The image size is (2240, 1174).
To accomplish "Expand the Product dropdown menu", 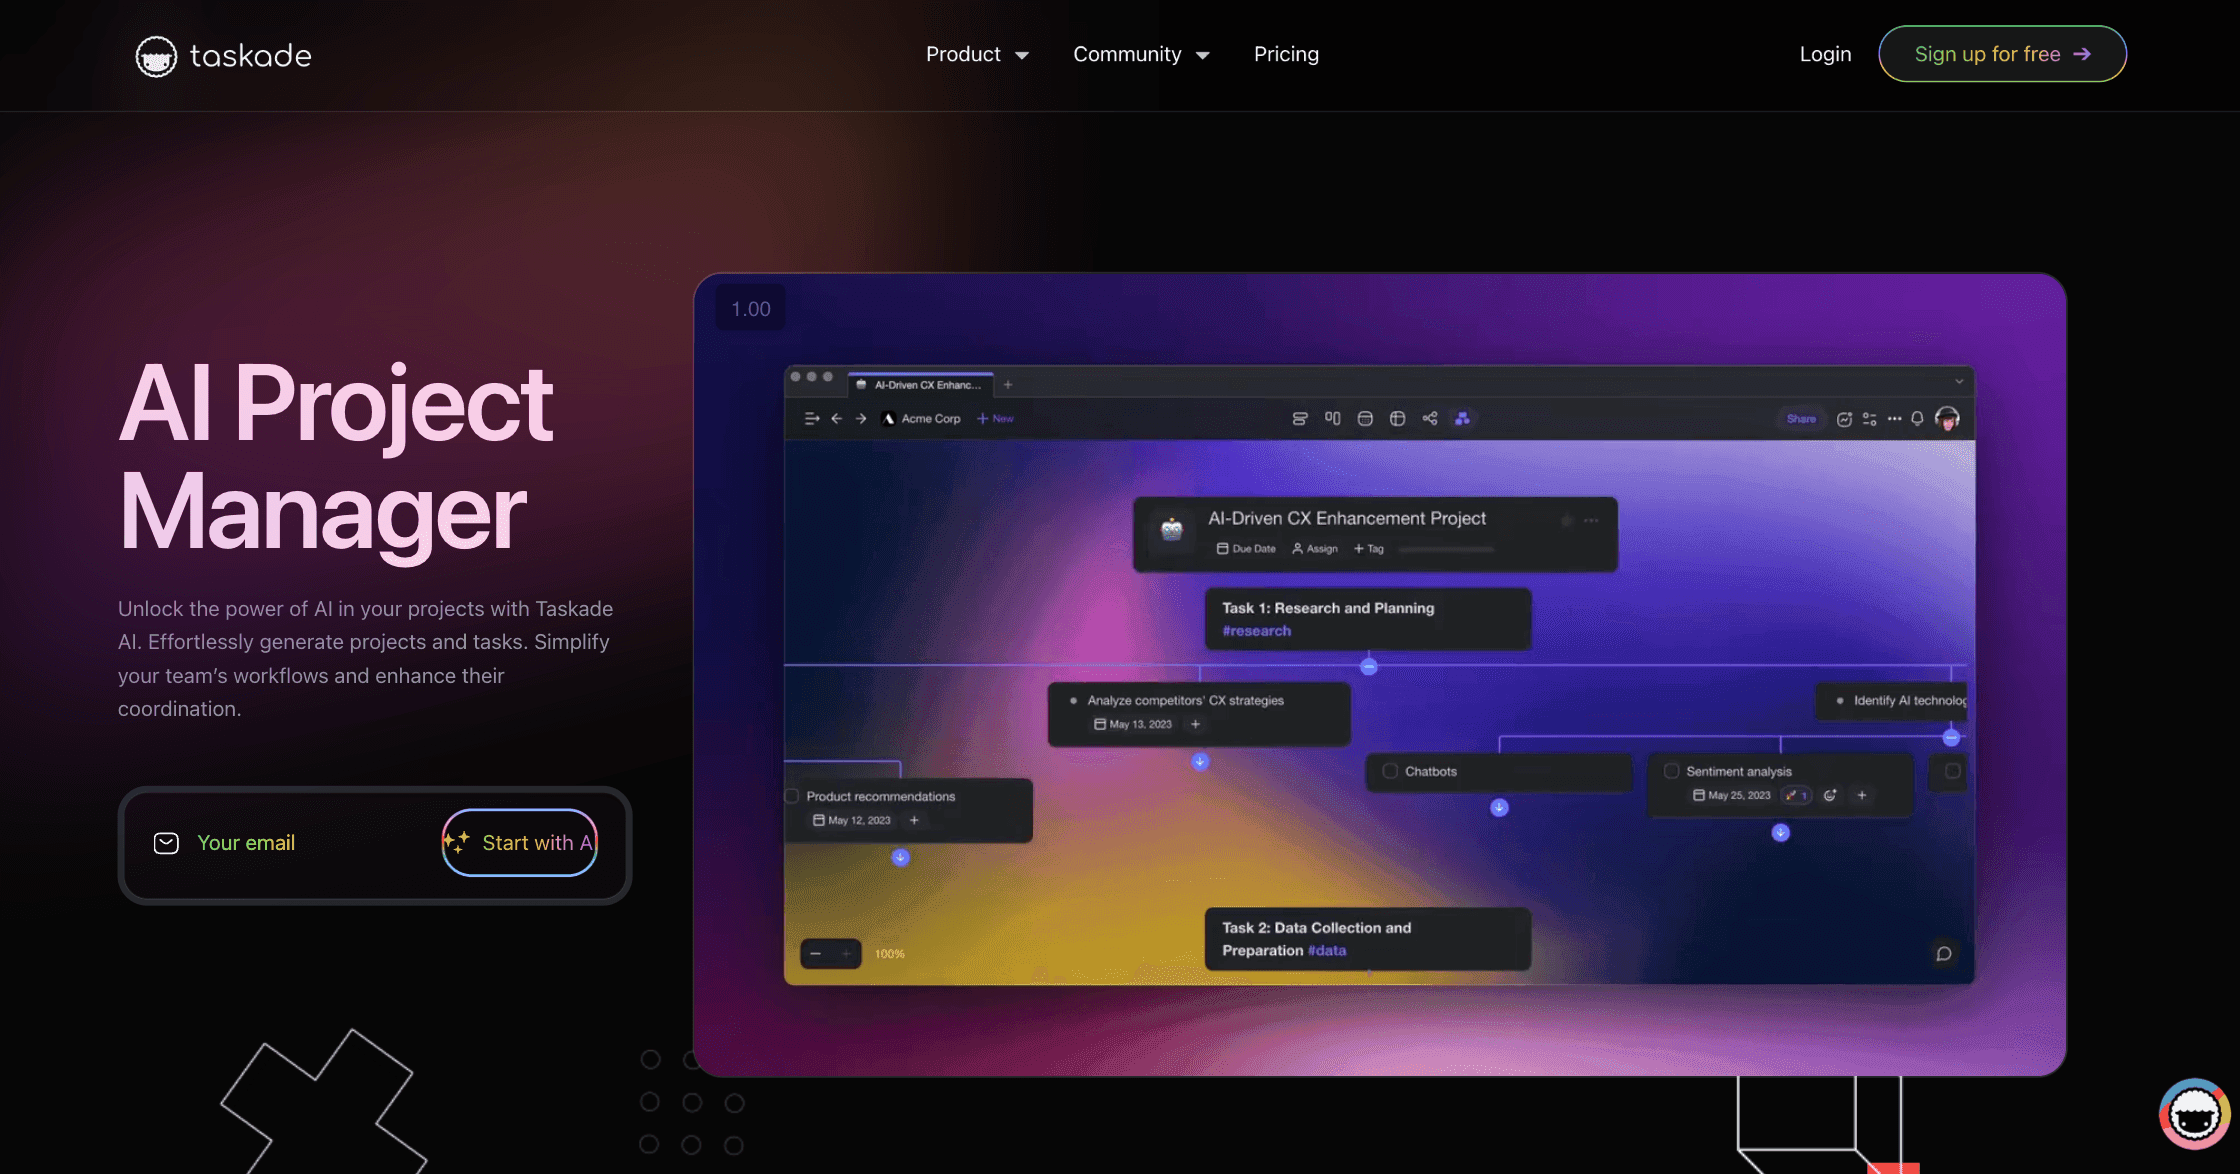I will tap(977, 55).
